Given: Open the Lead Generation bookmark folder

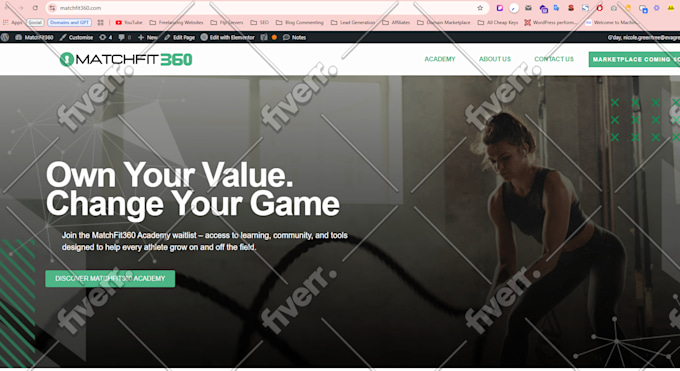Looking at the screenshot, I should point(353,22).
